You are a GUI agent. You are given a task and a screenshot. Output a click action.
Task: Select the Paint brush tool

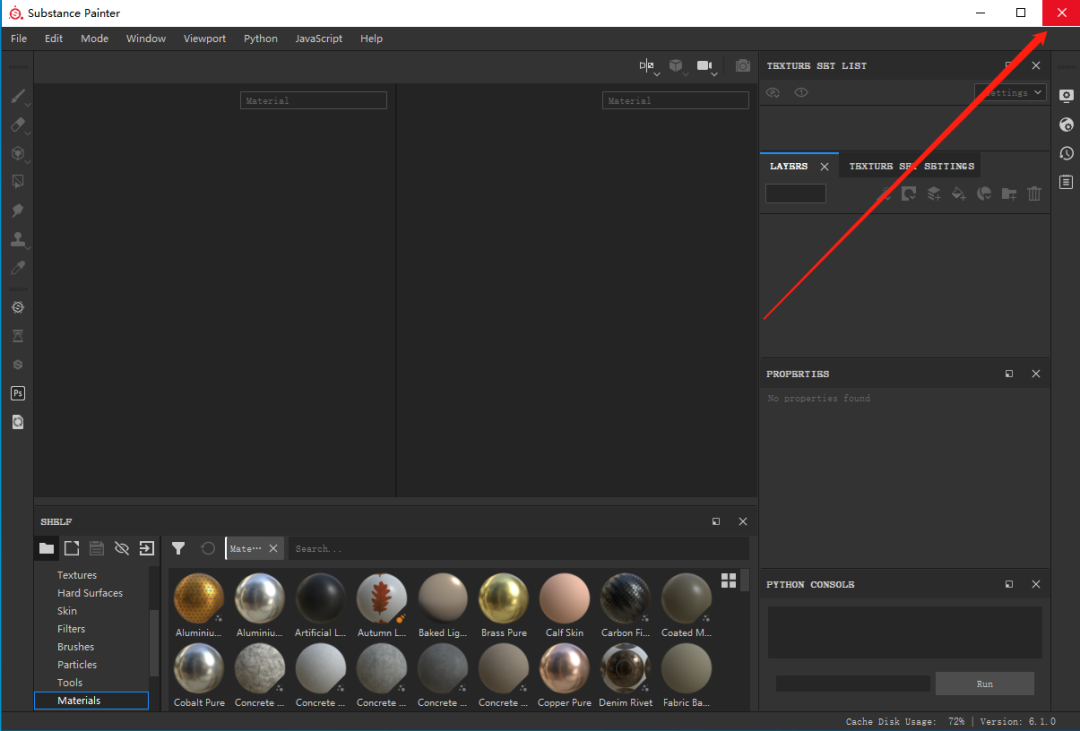point(18,96)
